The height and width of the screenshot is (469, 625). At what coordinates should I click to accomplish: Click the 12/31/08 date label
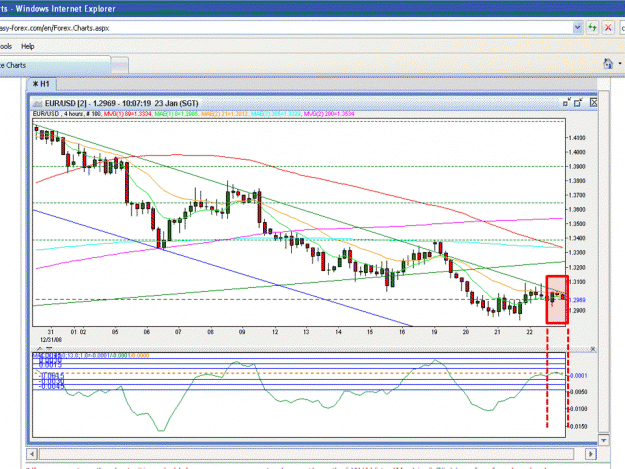51,340
